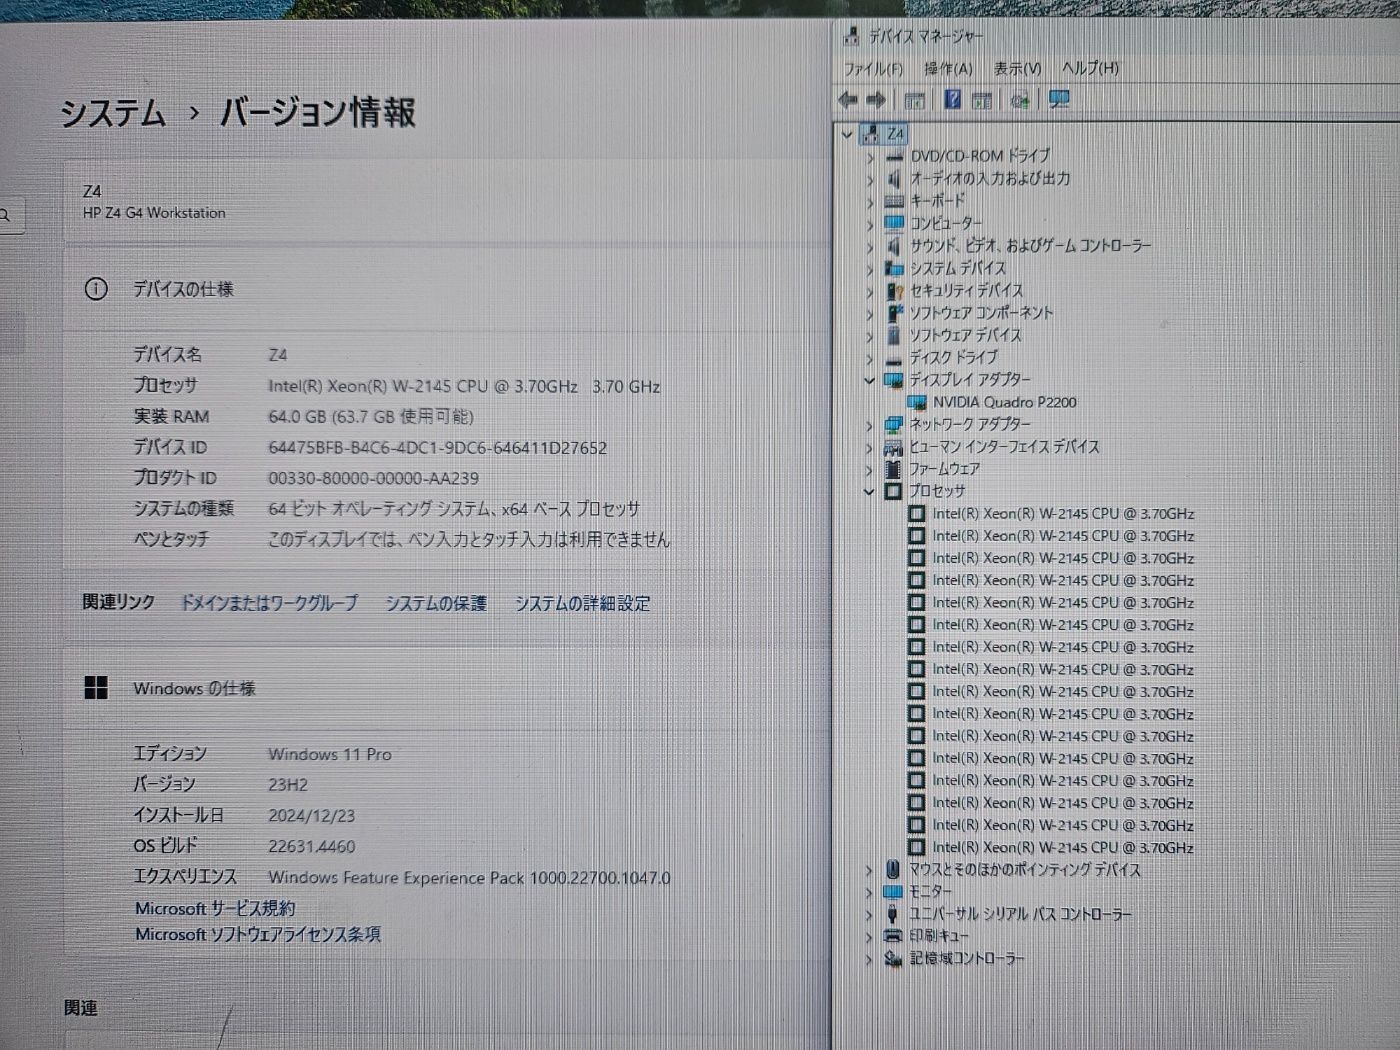The width and height of the screenshot is (1400, 1050).
Task: Open the 操作(A) menu
Action: (948, 68)
